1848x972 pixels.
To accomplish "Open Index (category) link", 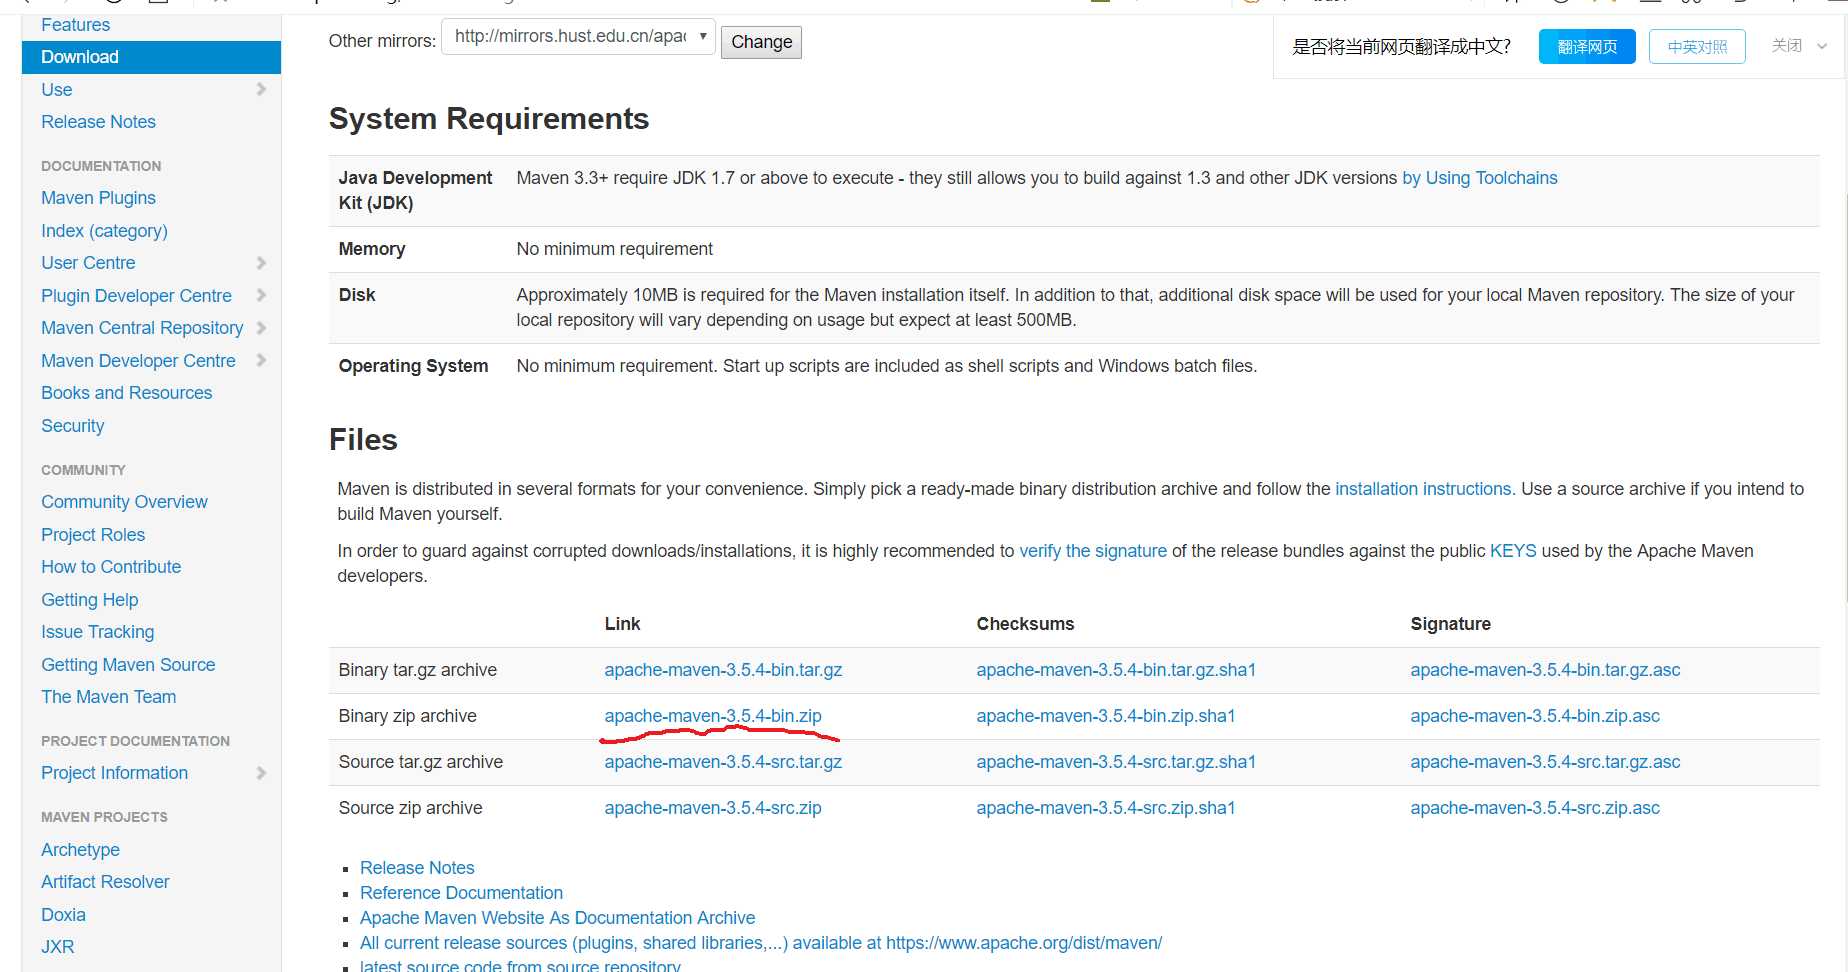I will pyautogui.click(x=104, y=231).
